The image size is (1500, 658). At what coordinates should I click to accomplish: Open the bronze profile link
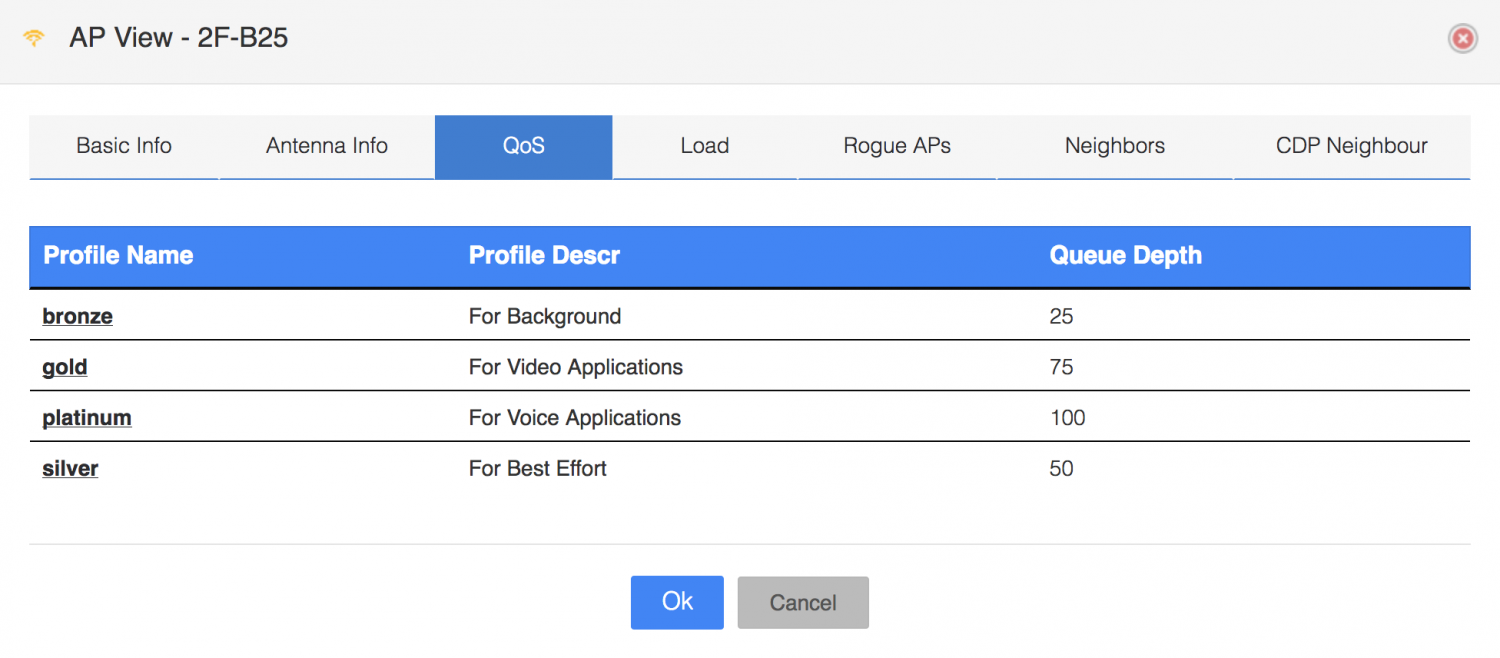[x=77, y=317]
